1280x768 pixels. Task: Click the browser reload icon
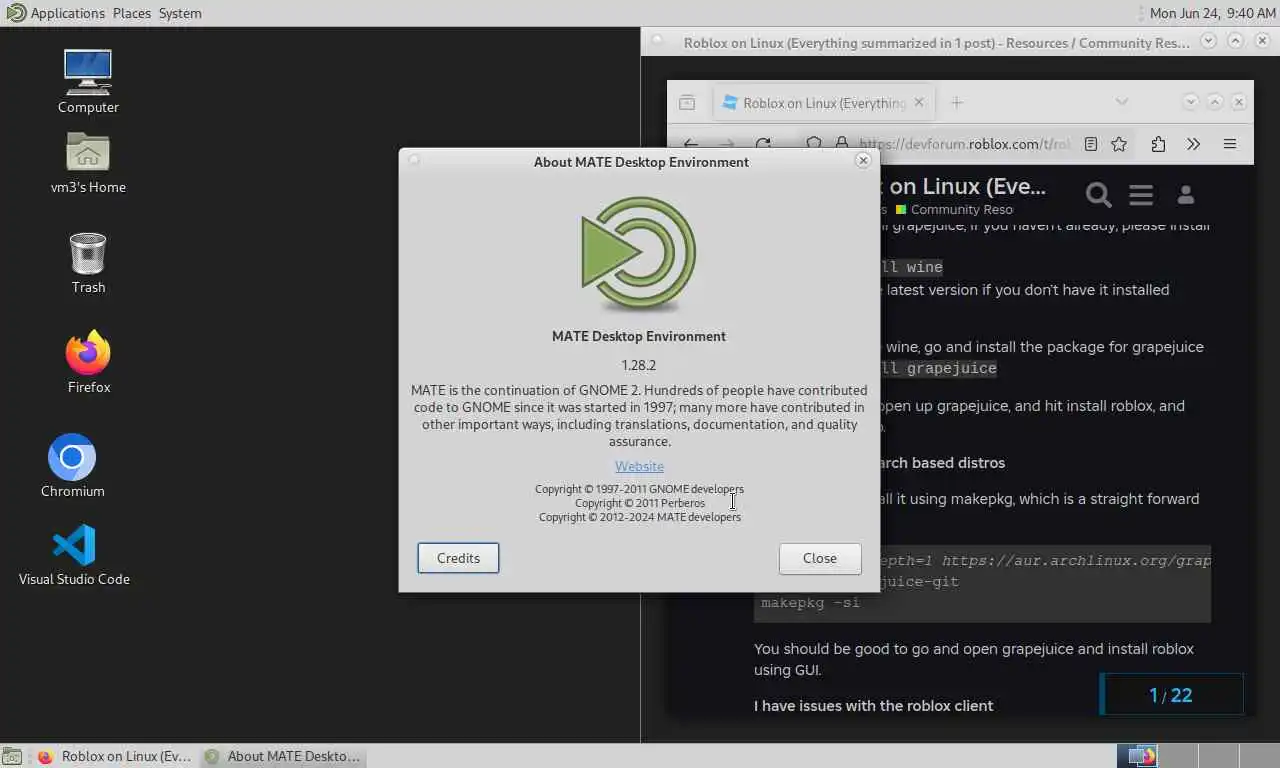[x=763, y=144]
